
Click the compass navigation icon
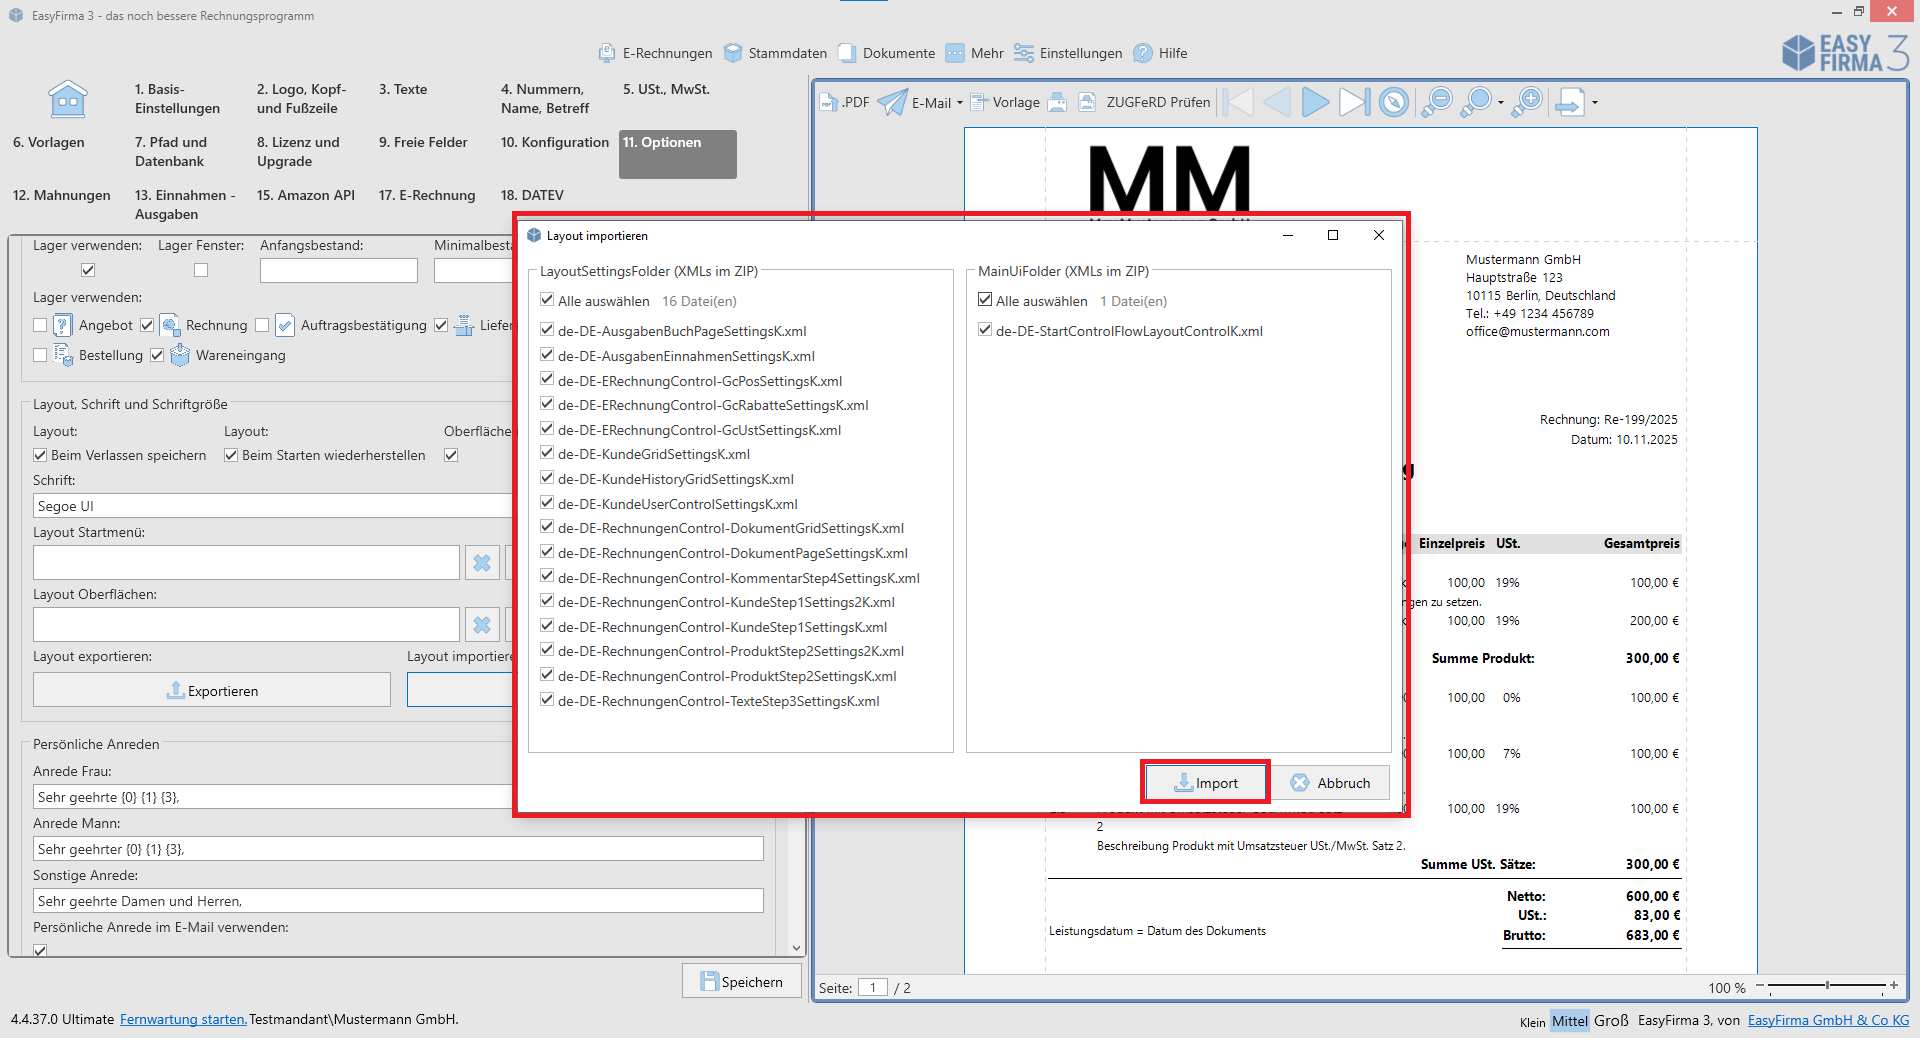1394,102
